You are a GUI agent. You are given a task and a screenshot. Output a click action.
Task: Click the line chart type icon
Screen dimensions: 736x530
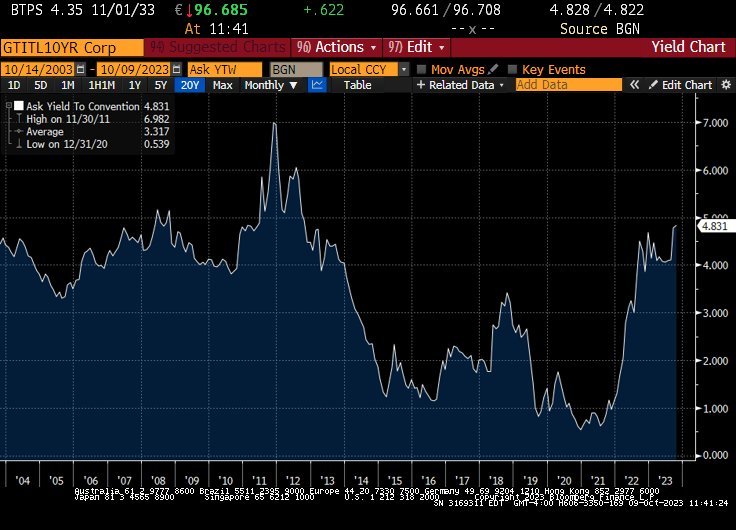click(318, 86)
